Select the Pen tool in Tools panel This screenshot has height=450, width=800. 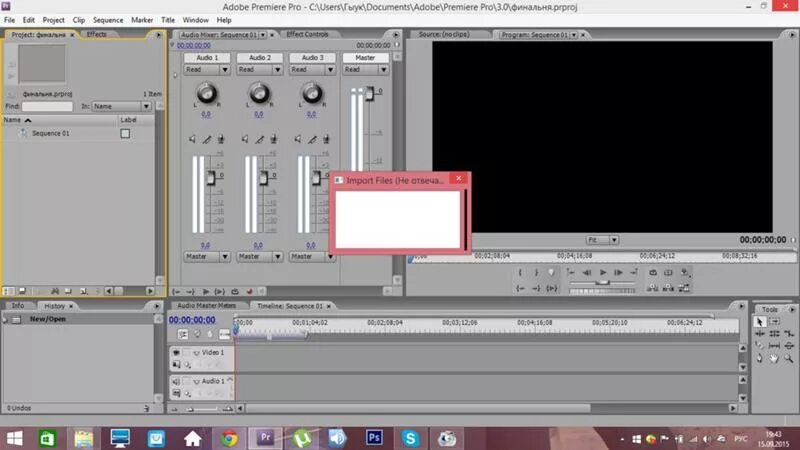tap(759, 359)
